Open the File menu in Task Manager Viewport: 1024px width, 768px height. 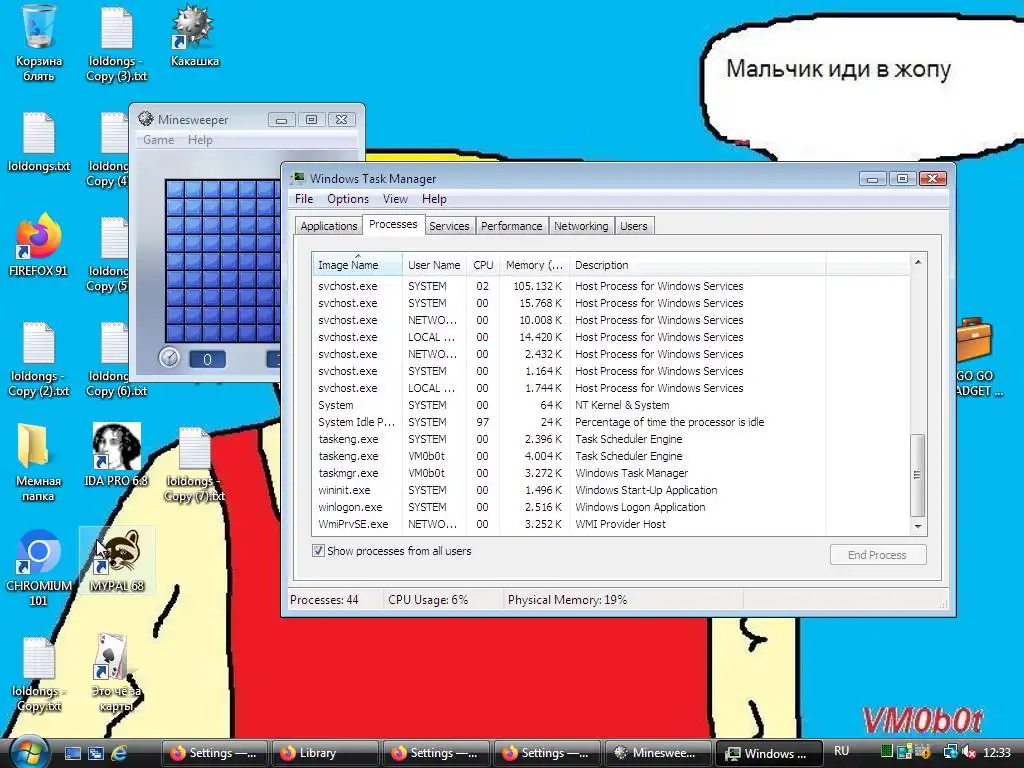(304, 199)
